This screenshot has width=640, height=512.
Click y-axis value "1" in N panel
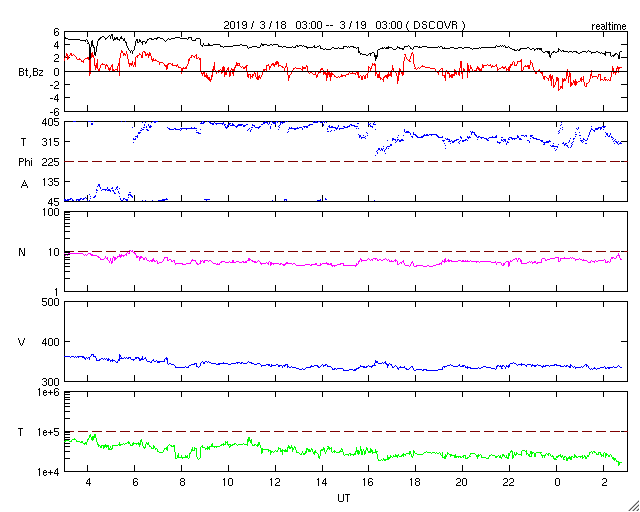pos(58,292)
